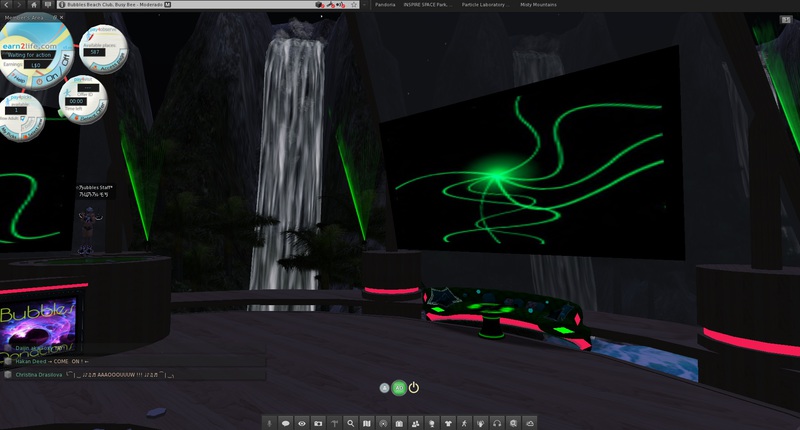Click the Speak microphone icon in bottom toolbar
Image resolution: width=800 pixels, height=430 pixels.
[x=271, y=423]
